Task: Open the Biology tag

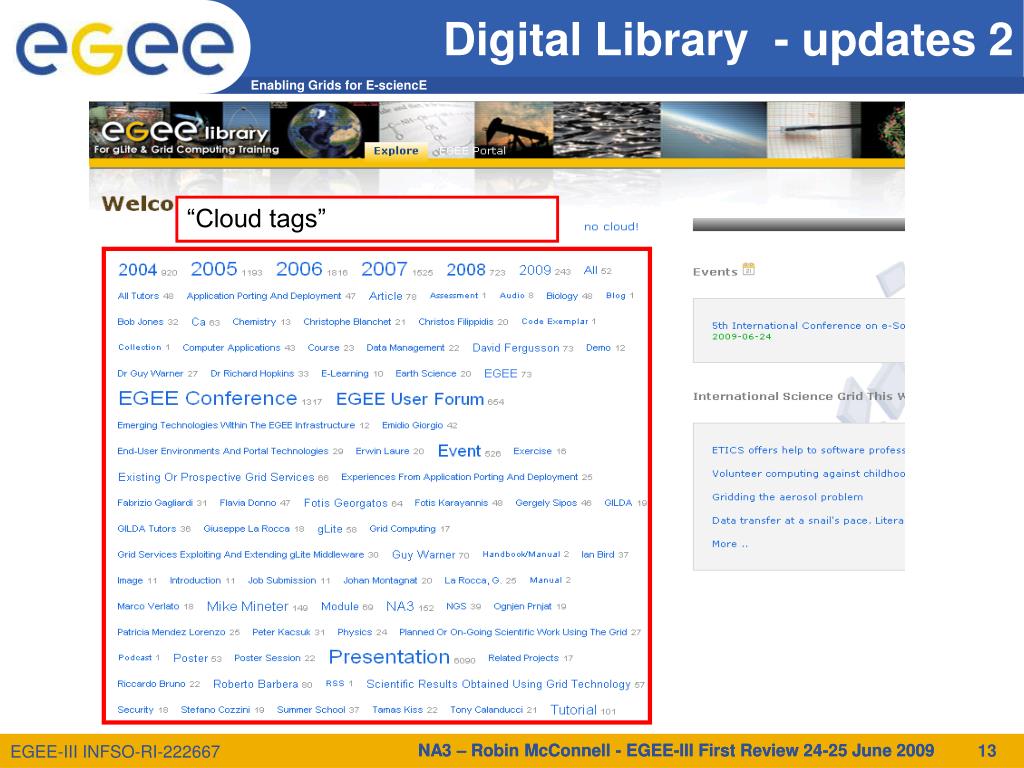Action: click(x=562, y=296)
